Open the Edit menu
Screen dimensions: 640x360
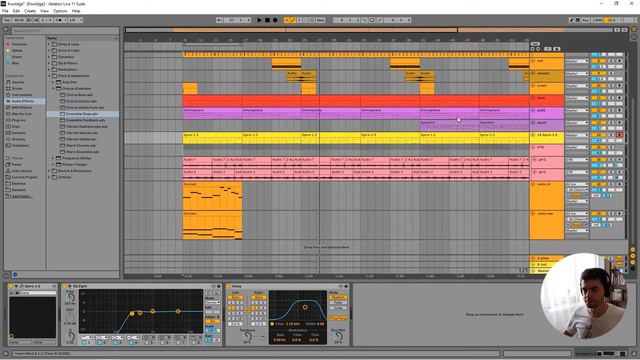tap(16, 11)
